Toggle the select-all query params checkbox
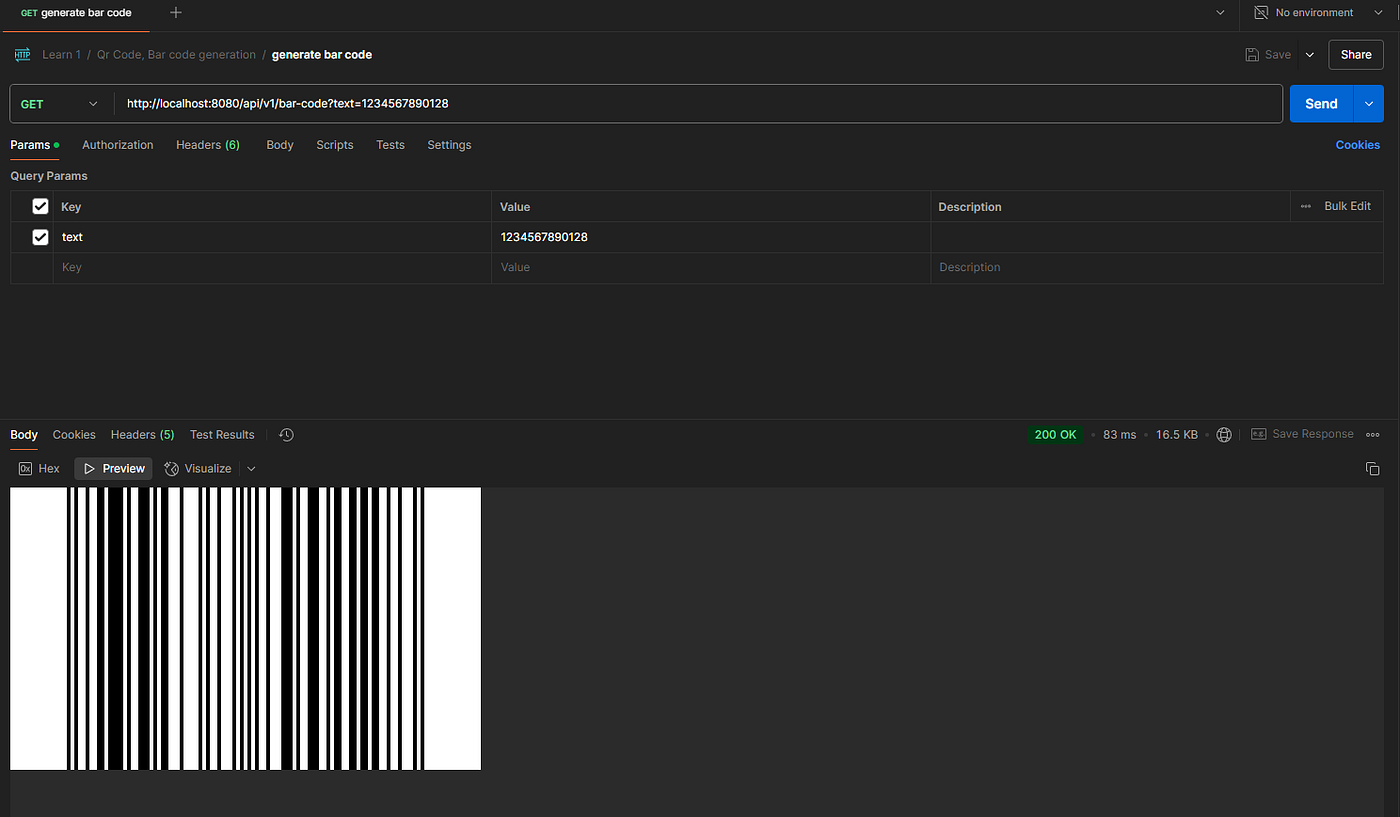 40,206
